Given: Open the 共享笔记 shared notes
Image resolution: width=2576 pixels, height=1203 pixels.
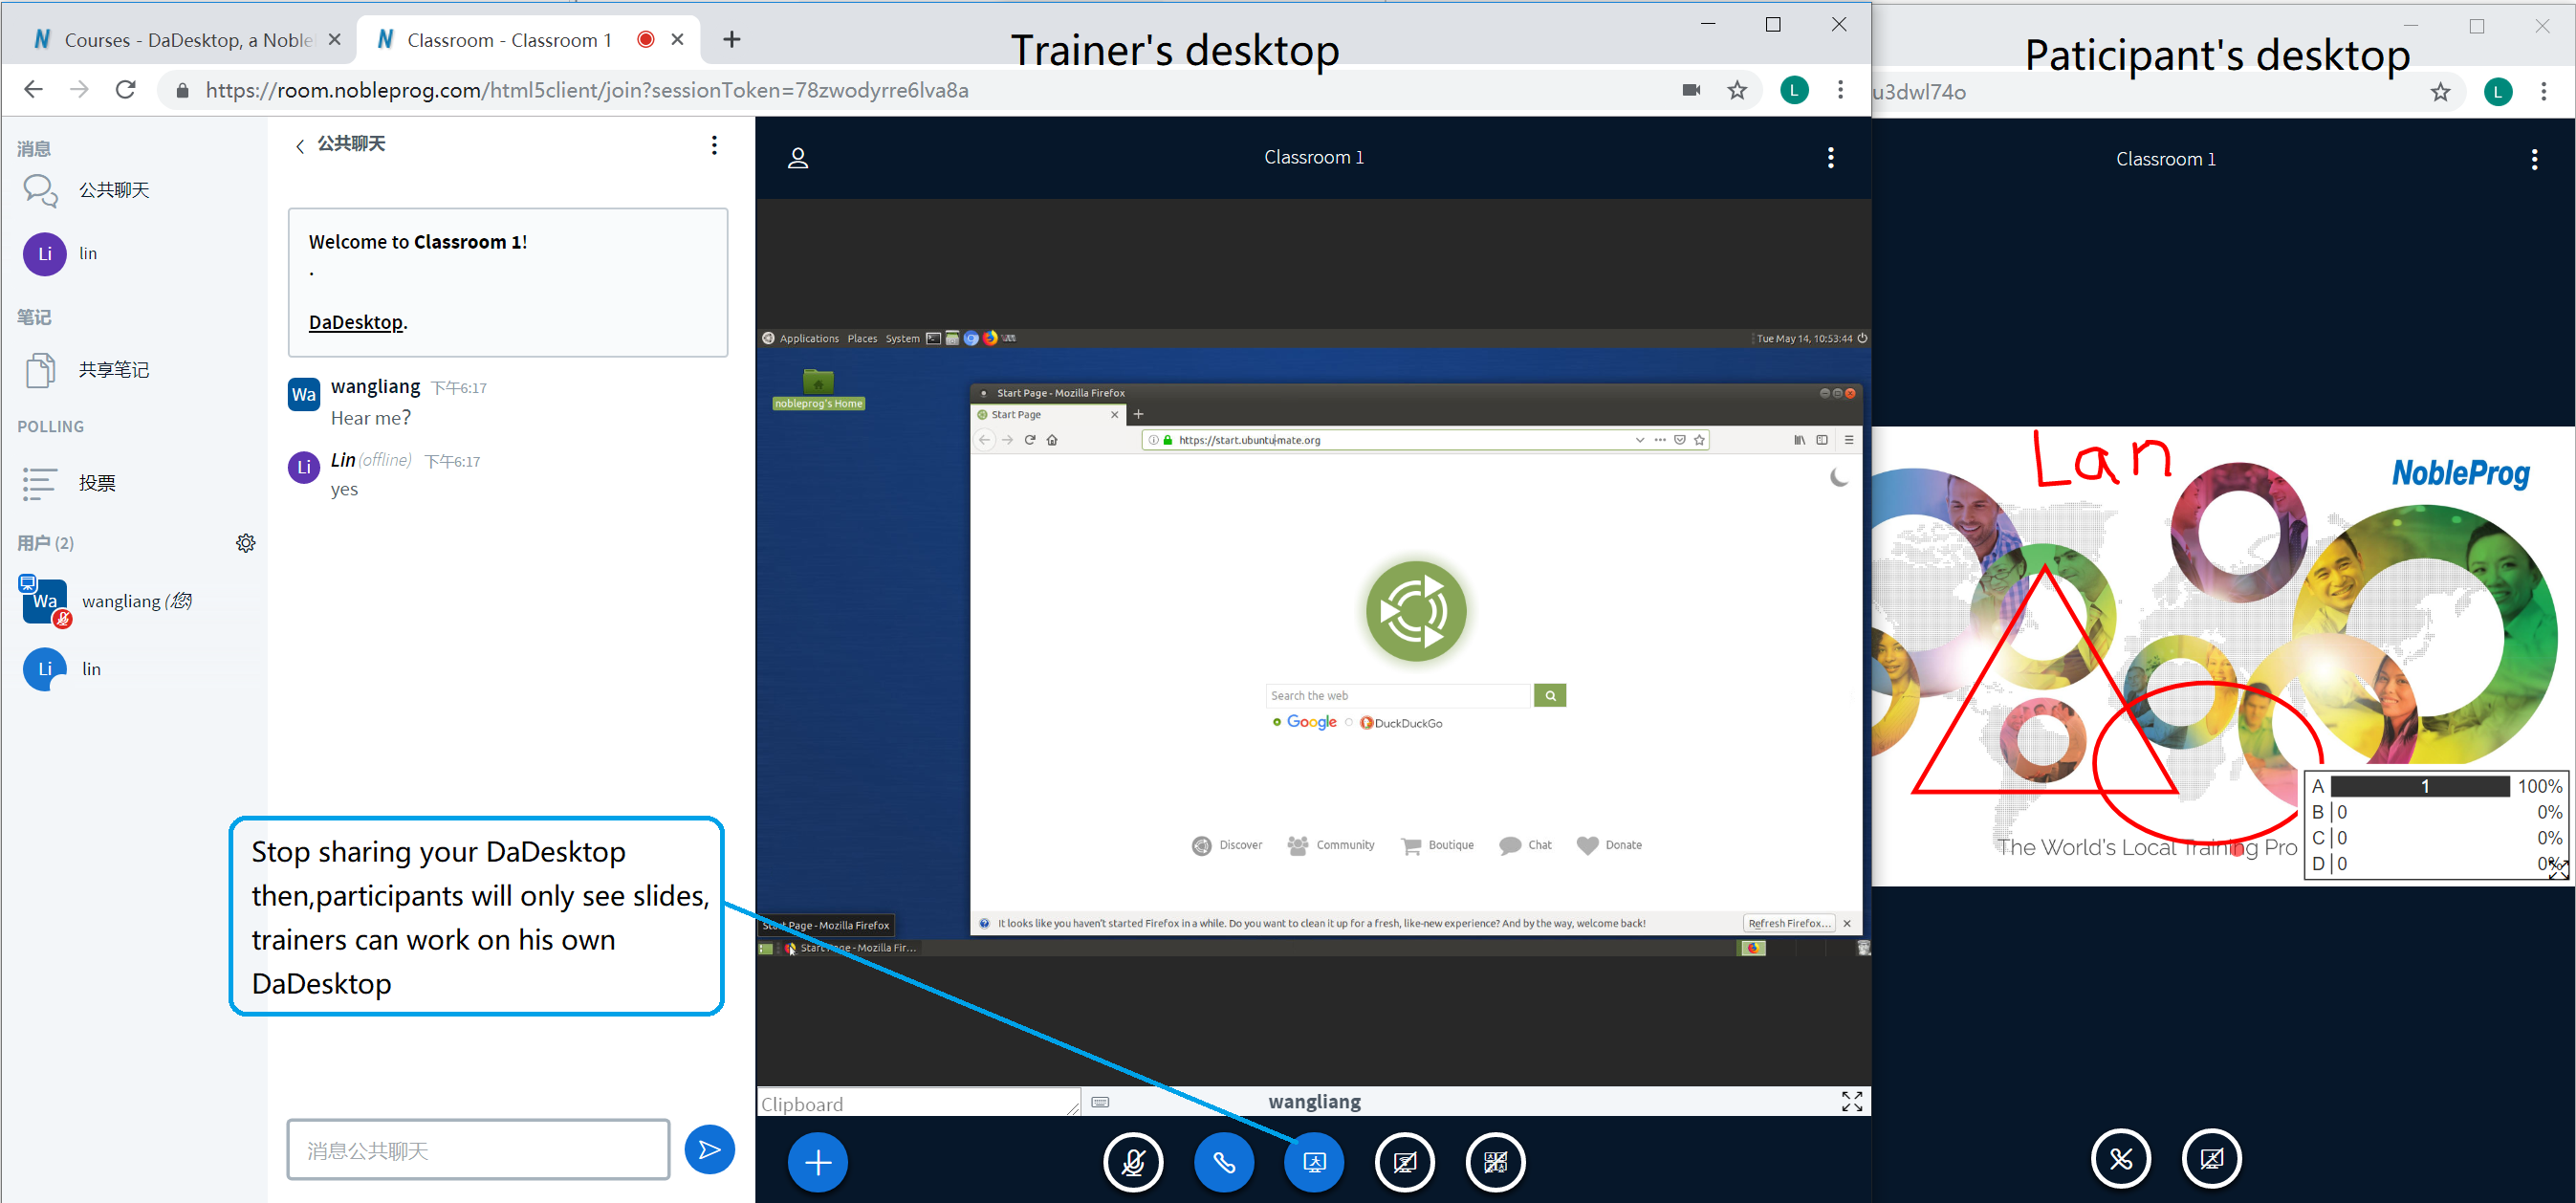Looking at the screenshot, I should tap(113, 370).
